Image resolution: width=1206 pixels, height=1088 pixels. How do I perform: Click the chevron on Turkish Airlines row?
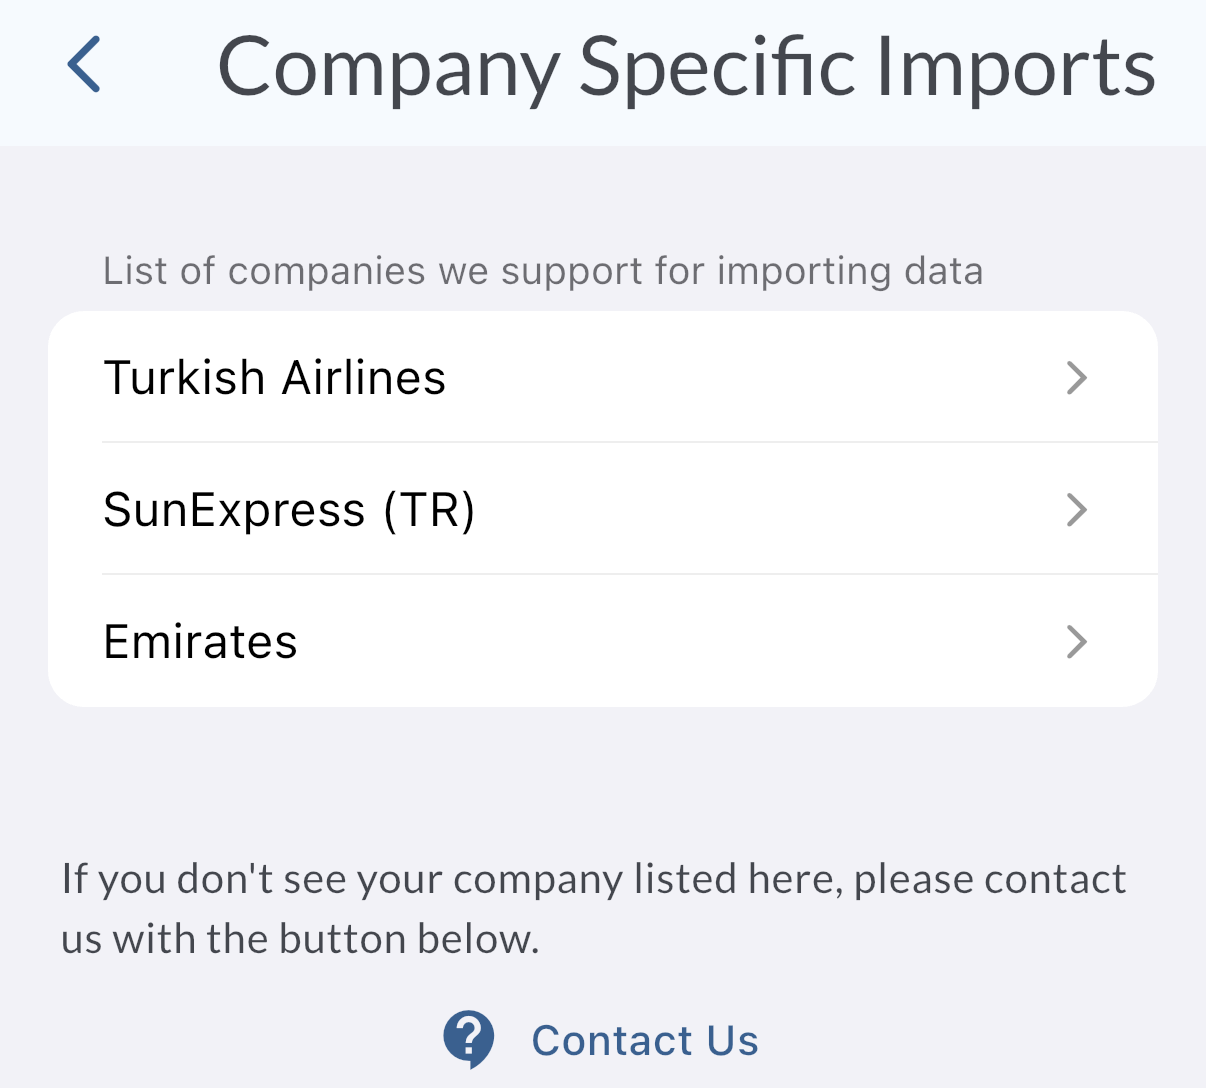coord(1076,378)
